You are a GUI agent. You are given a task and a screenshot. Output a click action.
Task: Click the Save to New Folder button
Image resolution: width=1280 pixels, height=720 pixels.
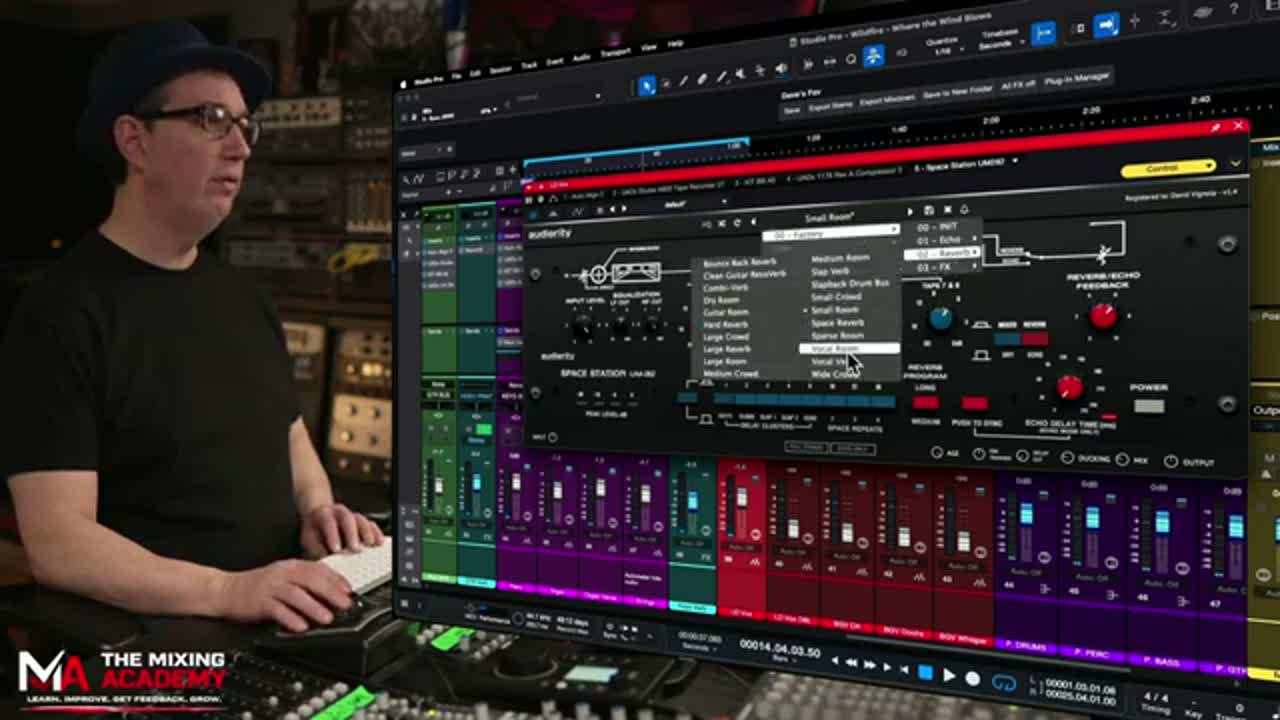(959, 92)
